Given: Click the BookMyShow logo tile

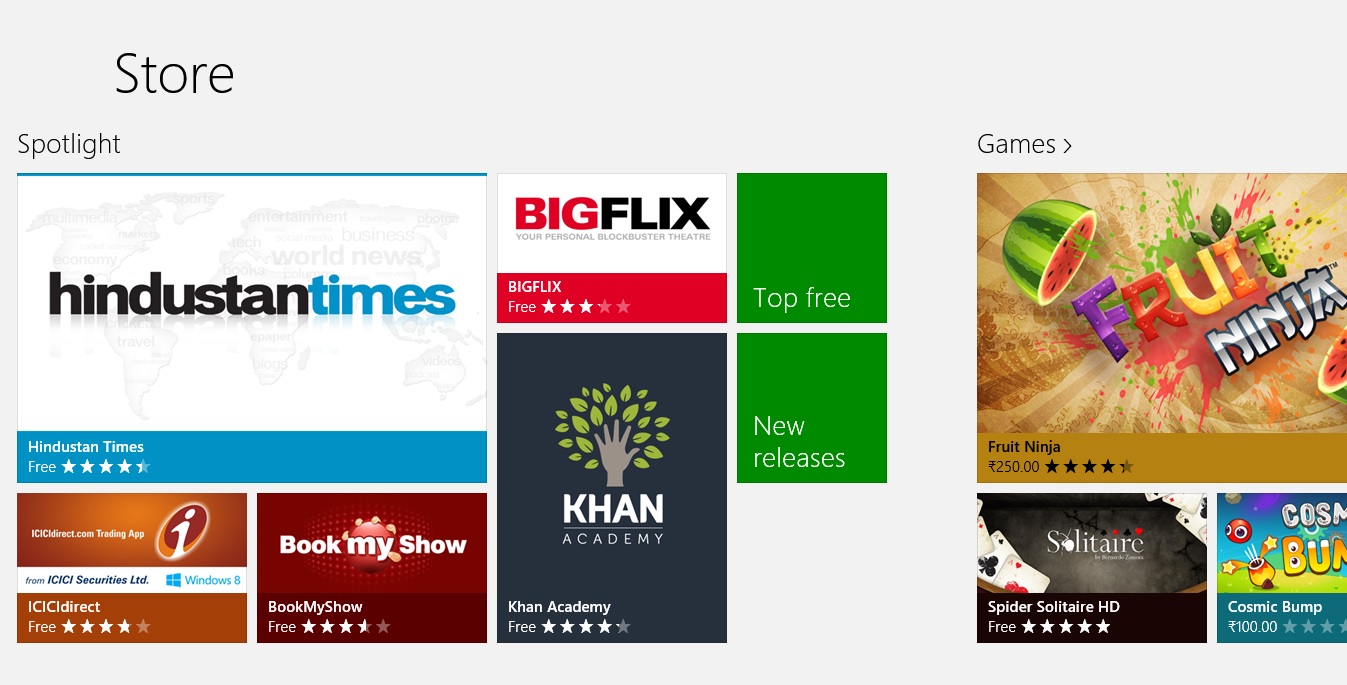Looking at the screenshot, I should 372,543.
